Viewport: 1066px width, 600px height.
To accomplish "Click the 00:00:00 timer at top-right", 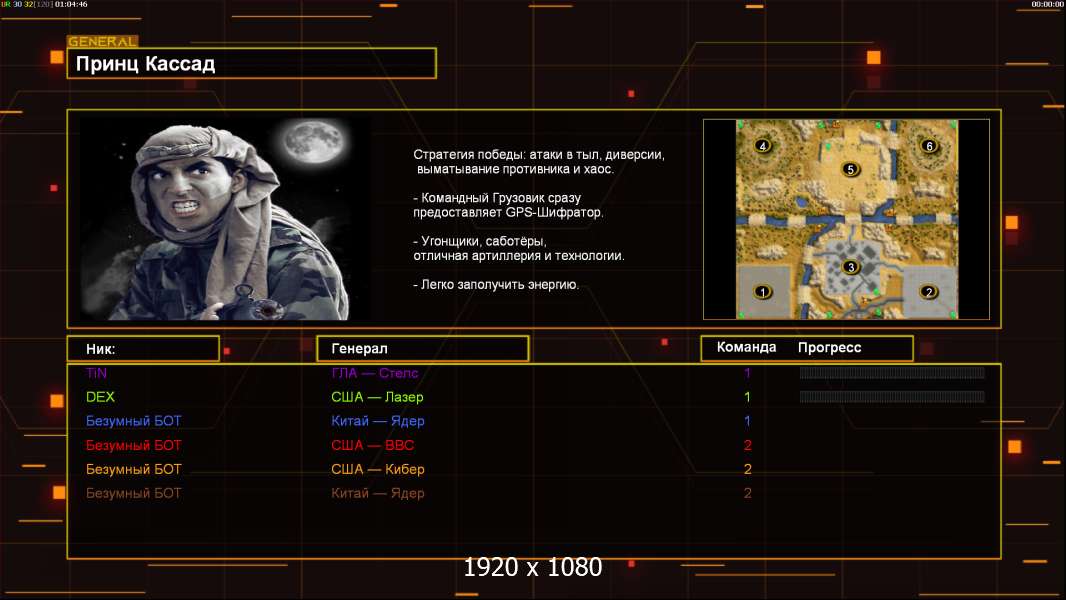I will coord(1047,4).
